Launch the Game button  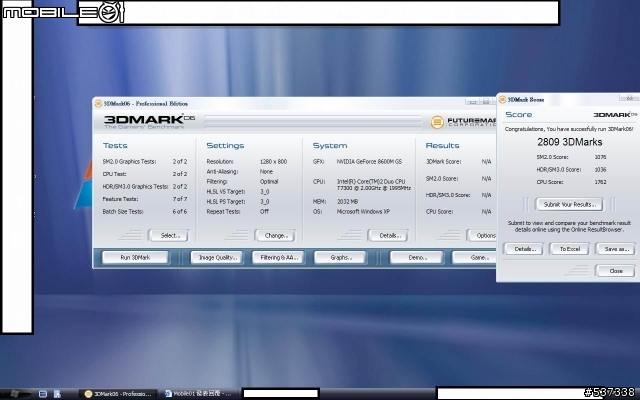click(475, 258)
